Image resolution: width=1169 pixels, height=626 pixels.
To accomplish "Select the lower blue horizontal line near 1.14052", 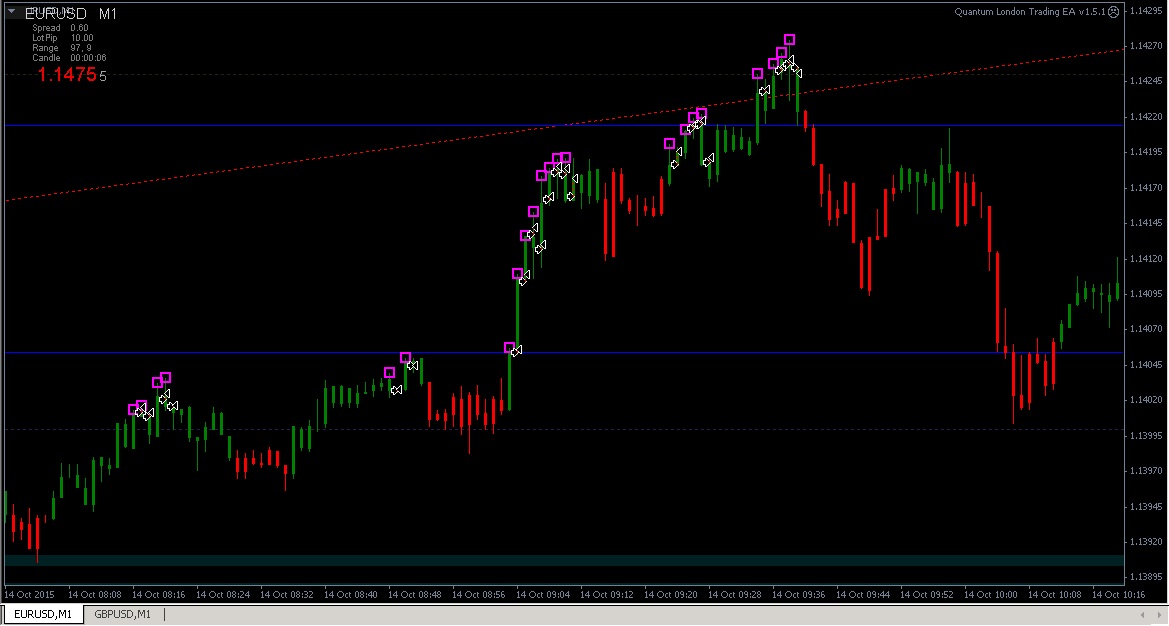I will click(564, 352).
